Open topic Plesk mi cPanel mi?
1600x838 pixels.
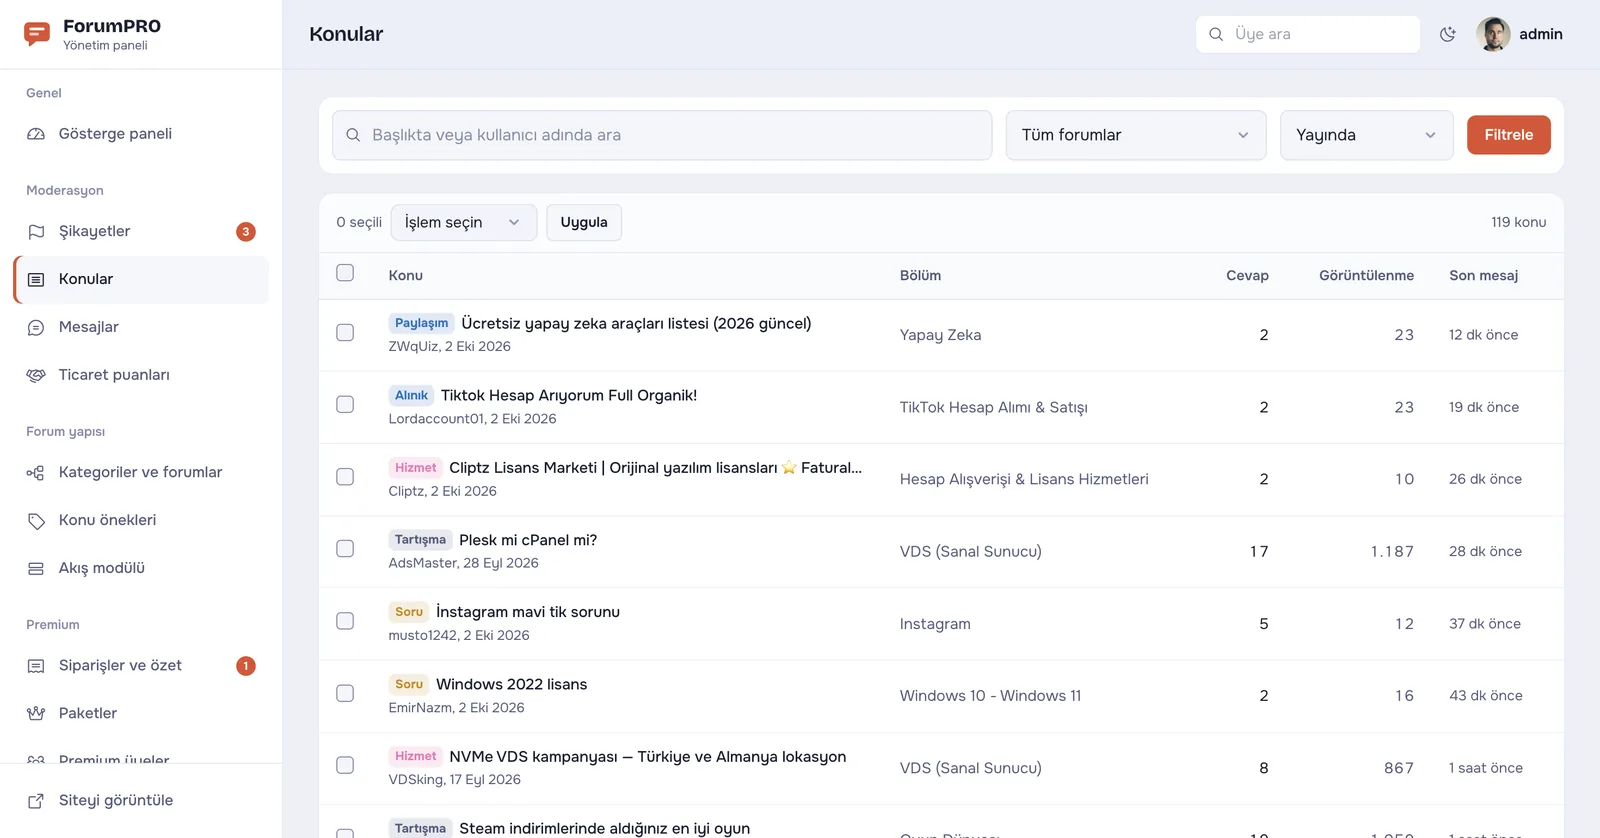[x=528, y=541]
